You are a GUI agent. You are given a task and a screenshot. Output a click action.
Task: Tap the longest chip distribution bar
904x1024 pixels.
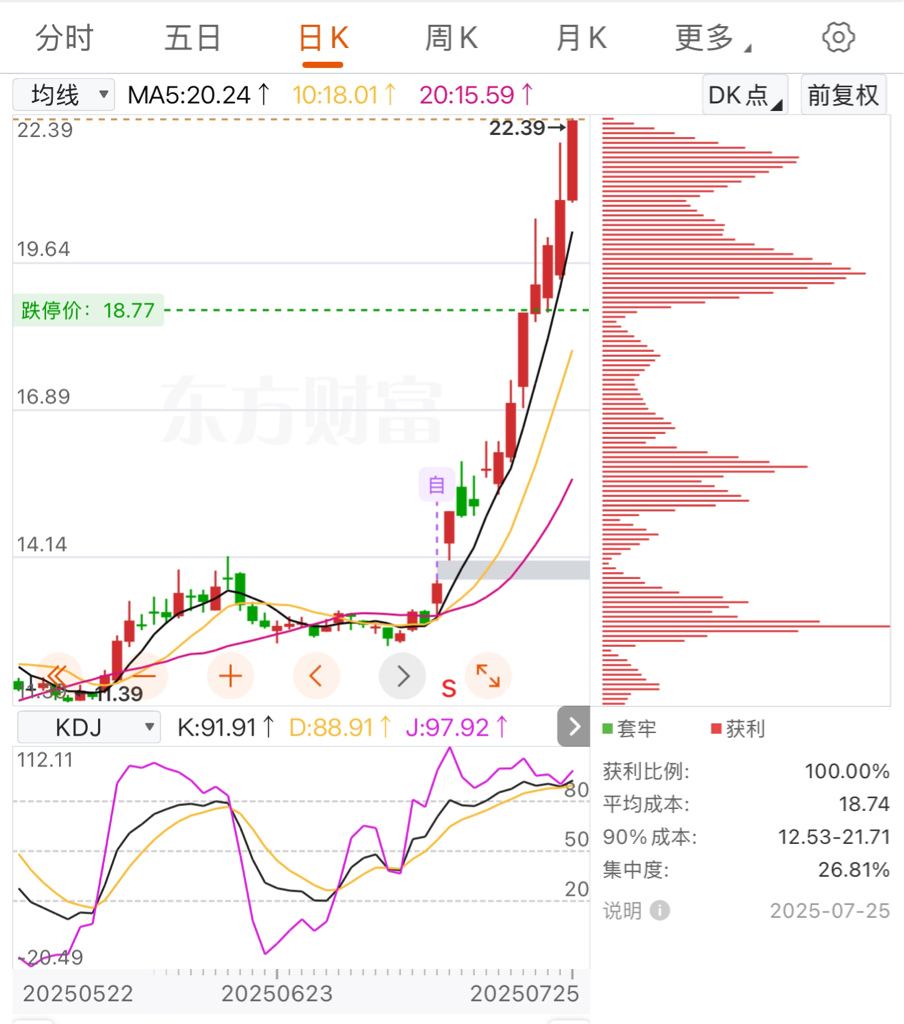[746, 626]
